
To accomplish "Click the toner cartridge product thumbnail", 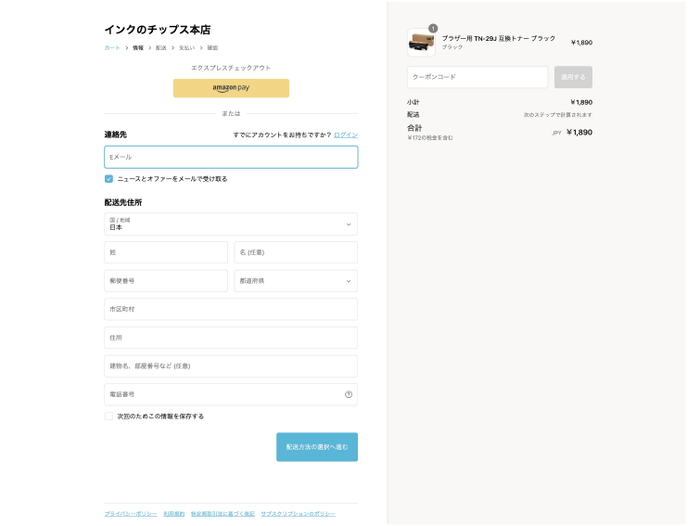I will 421,42.
